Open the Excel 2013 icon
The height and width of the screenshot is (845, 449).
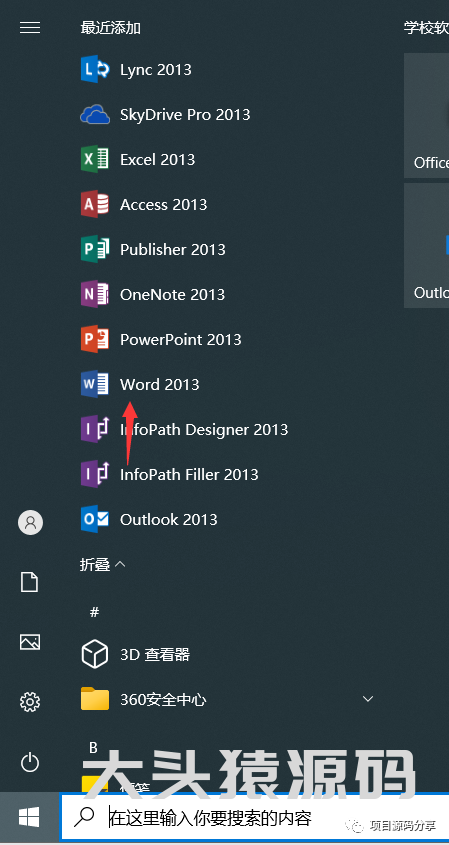point(95,159)
